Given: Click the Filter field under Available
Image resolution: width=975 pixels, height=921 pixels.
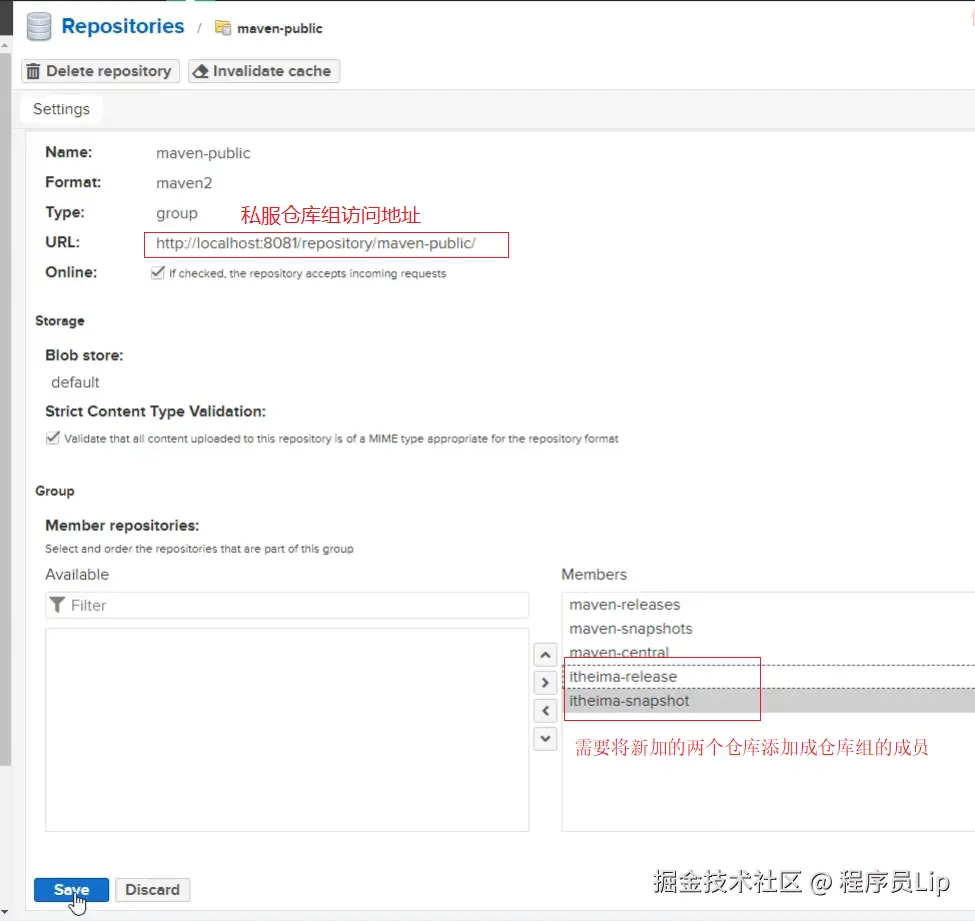Looking at the screenshot, I should [287, 605].
